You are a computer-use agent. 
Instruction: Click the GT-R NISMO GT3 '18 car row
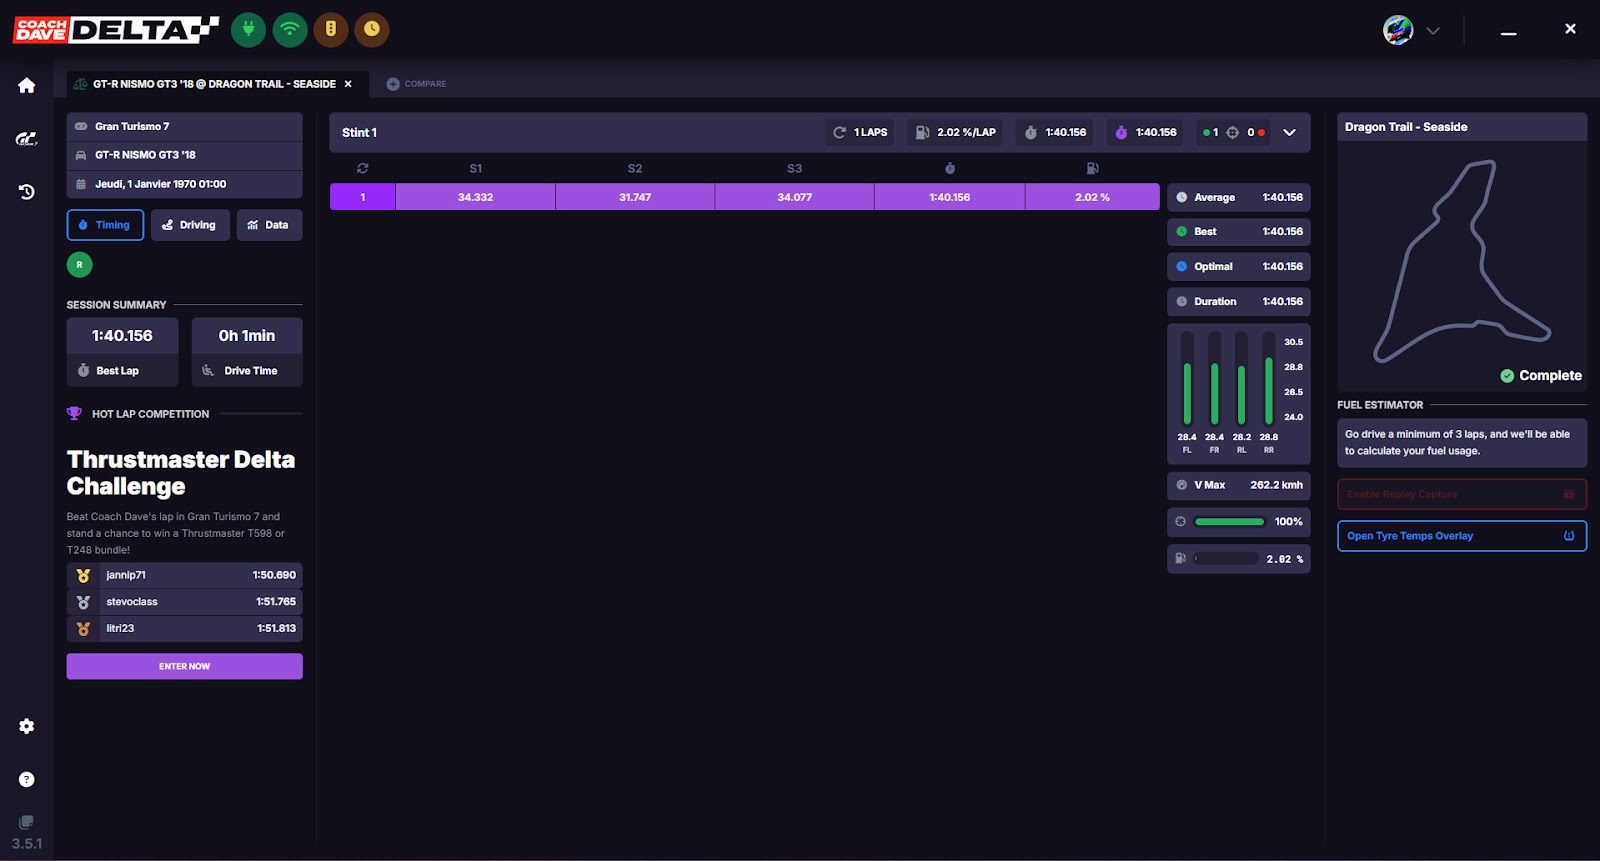(184, 155)
